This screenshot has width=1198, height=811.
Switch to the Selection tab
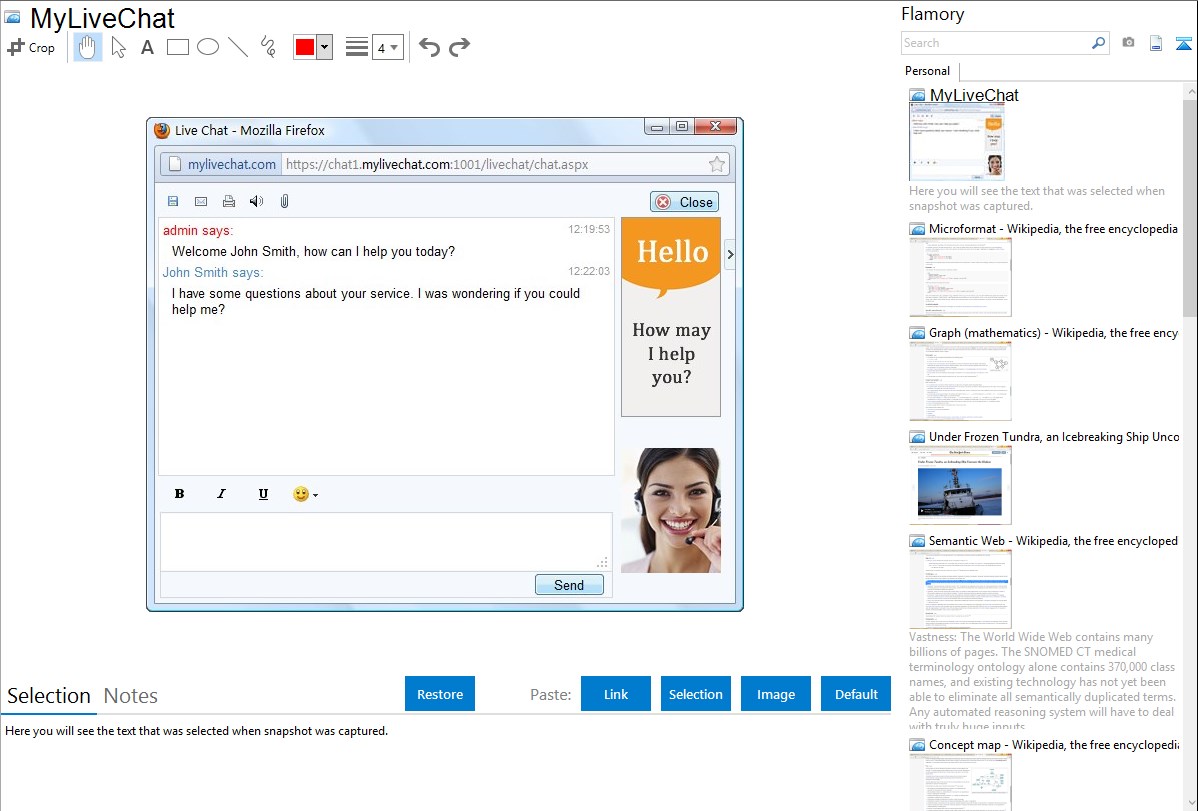[49, 696]
